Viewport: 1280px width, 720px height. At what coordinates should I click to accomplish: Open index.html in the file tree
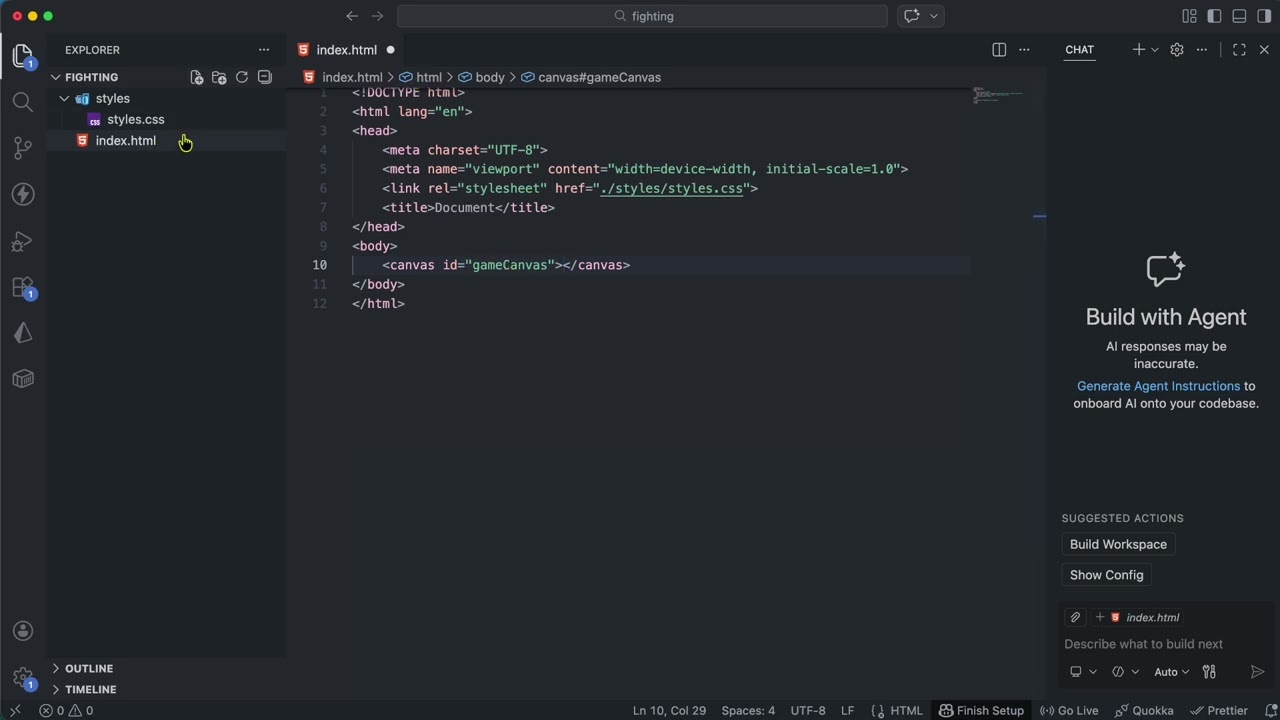point(126,141)
